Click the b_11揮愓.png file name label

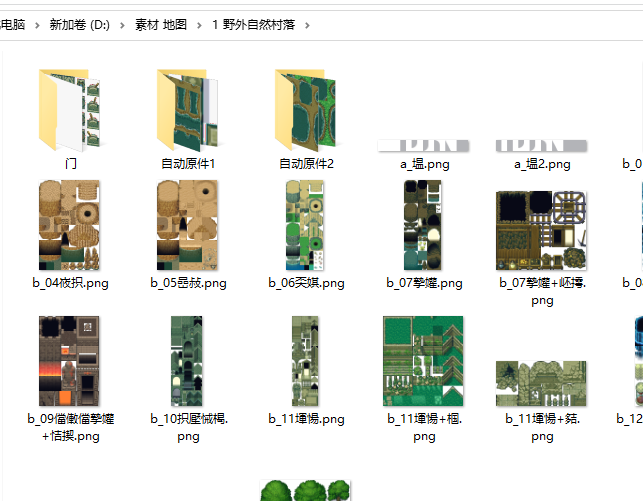point(306,419)
